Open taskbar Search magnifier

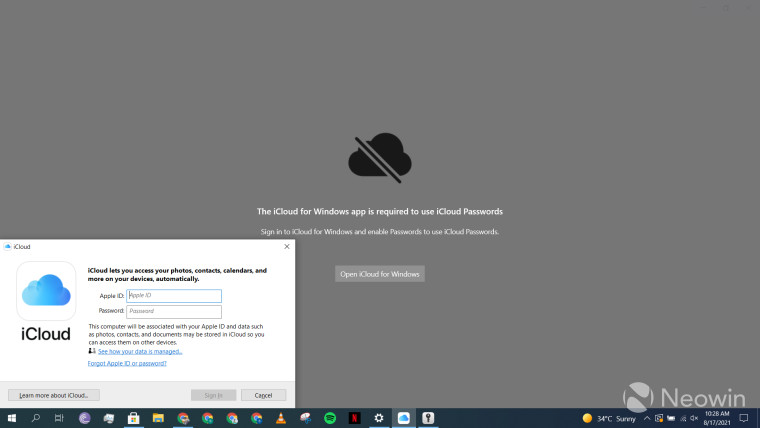[x=35, y=418]
